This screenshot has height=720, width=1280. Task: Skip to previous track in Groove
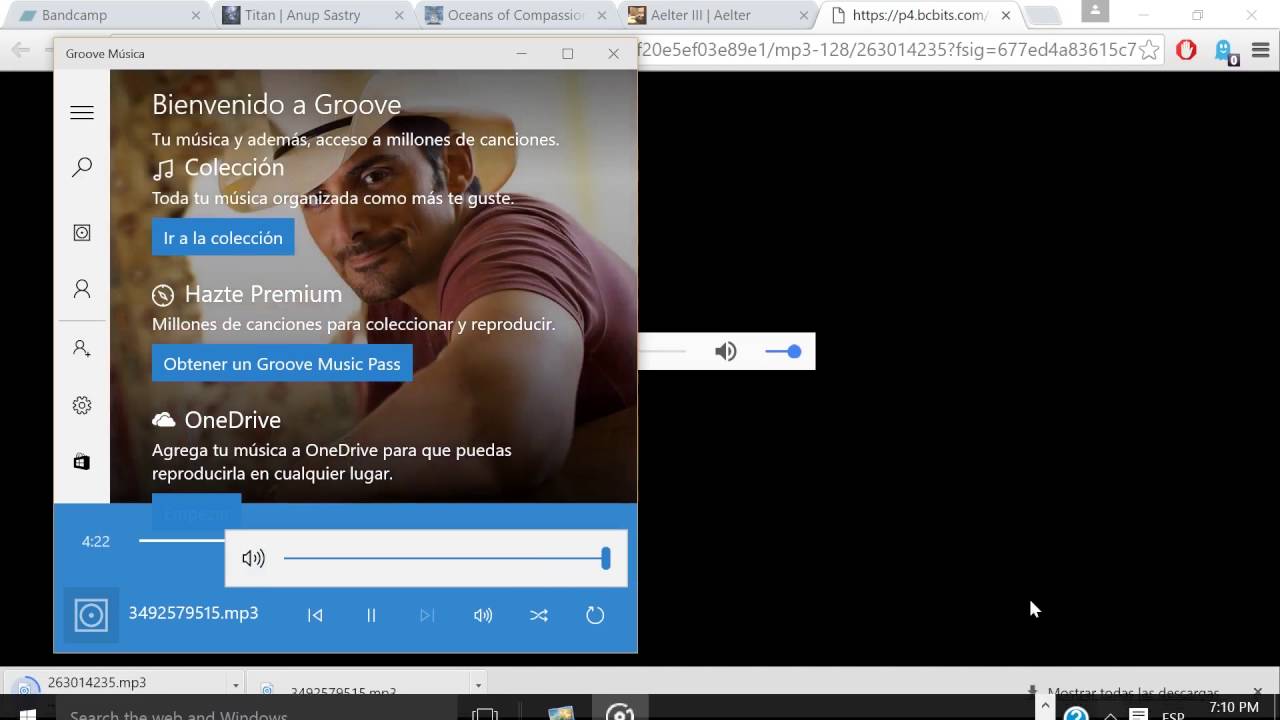click(315, 615)
